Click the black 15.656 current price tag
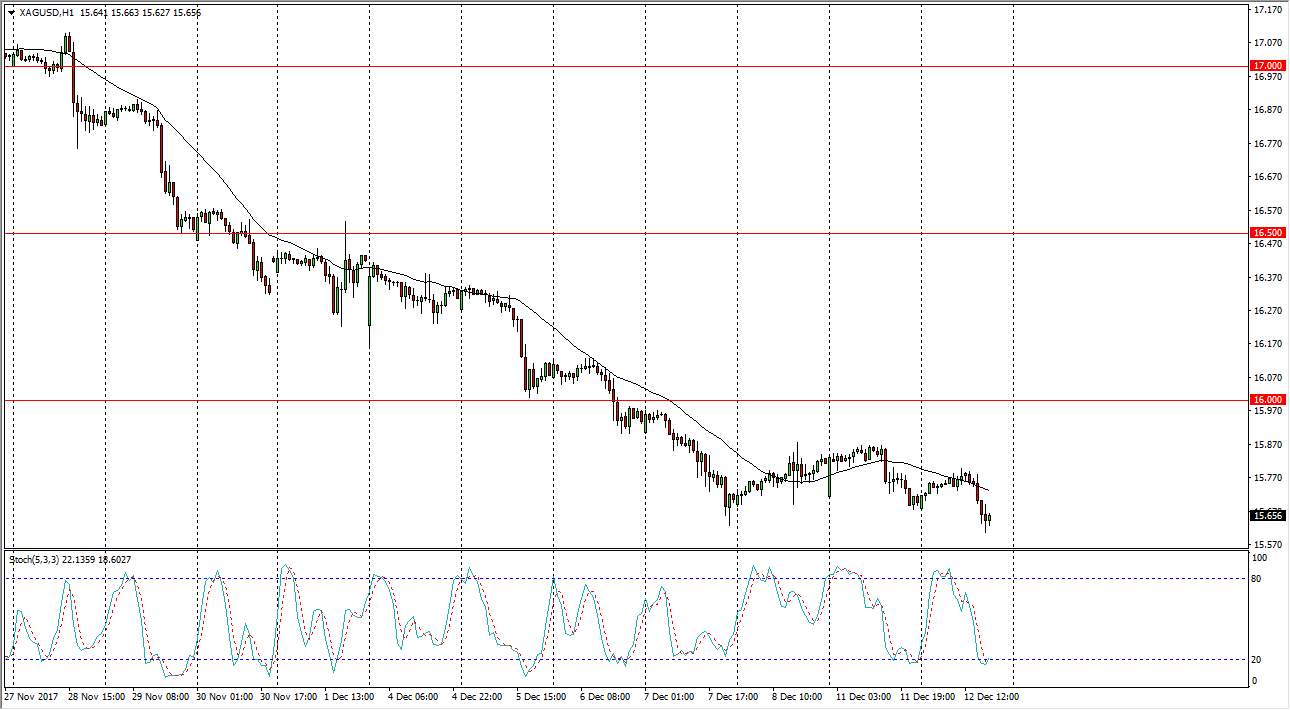The width and height of the screenshot is (1290, 710). 1267,516
